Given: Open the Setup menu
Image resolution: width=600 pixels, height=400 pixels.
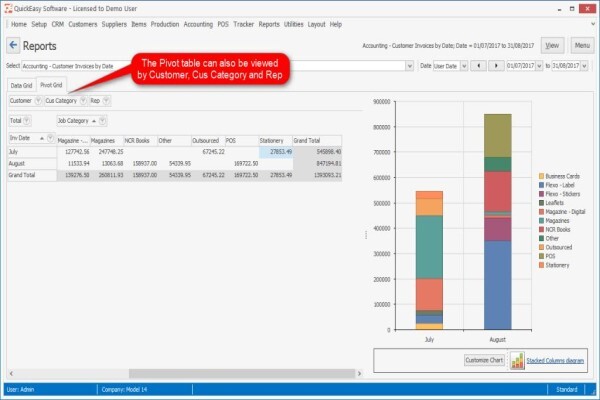Looking at the screenshot, I should 39,24.
